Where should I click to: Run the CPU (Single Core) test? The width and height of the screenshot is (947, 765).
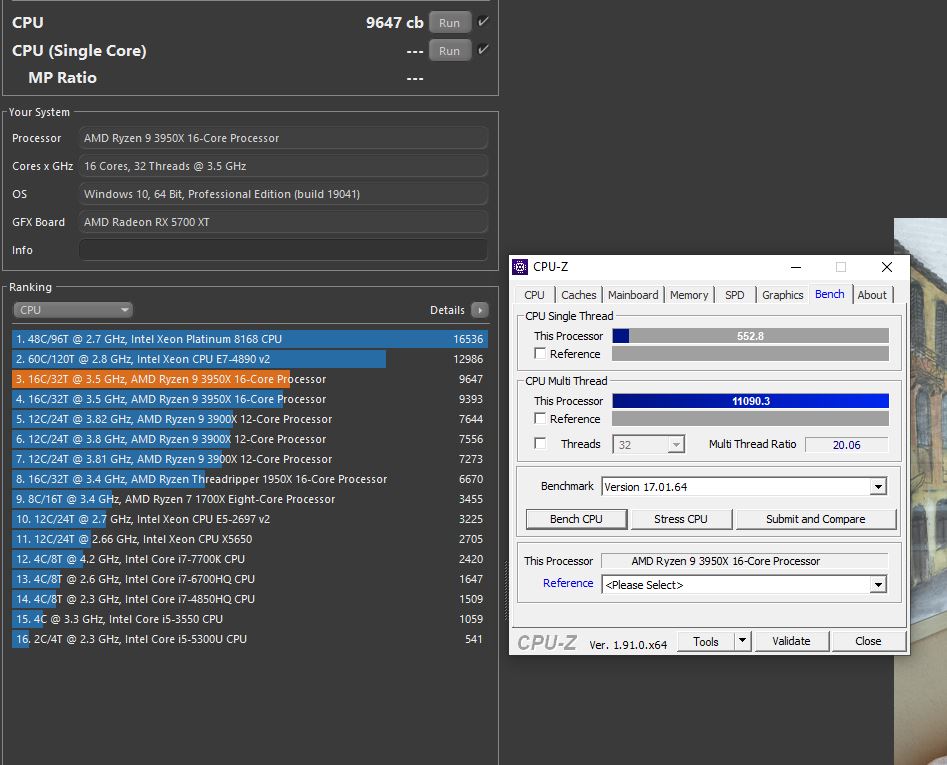tap(449, 51)
